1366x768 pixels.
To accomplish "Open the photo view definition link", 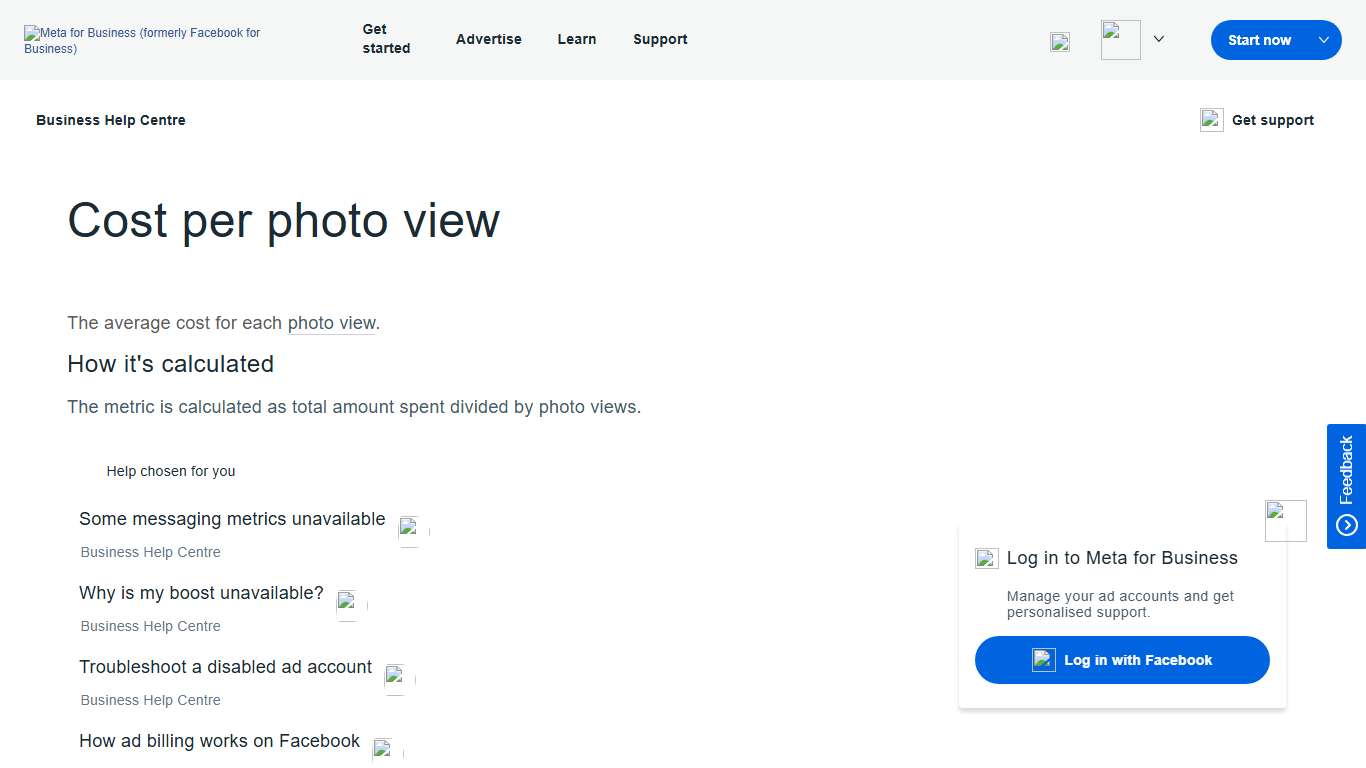I will (331, 323).
